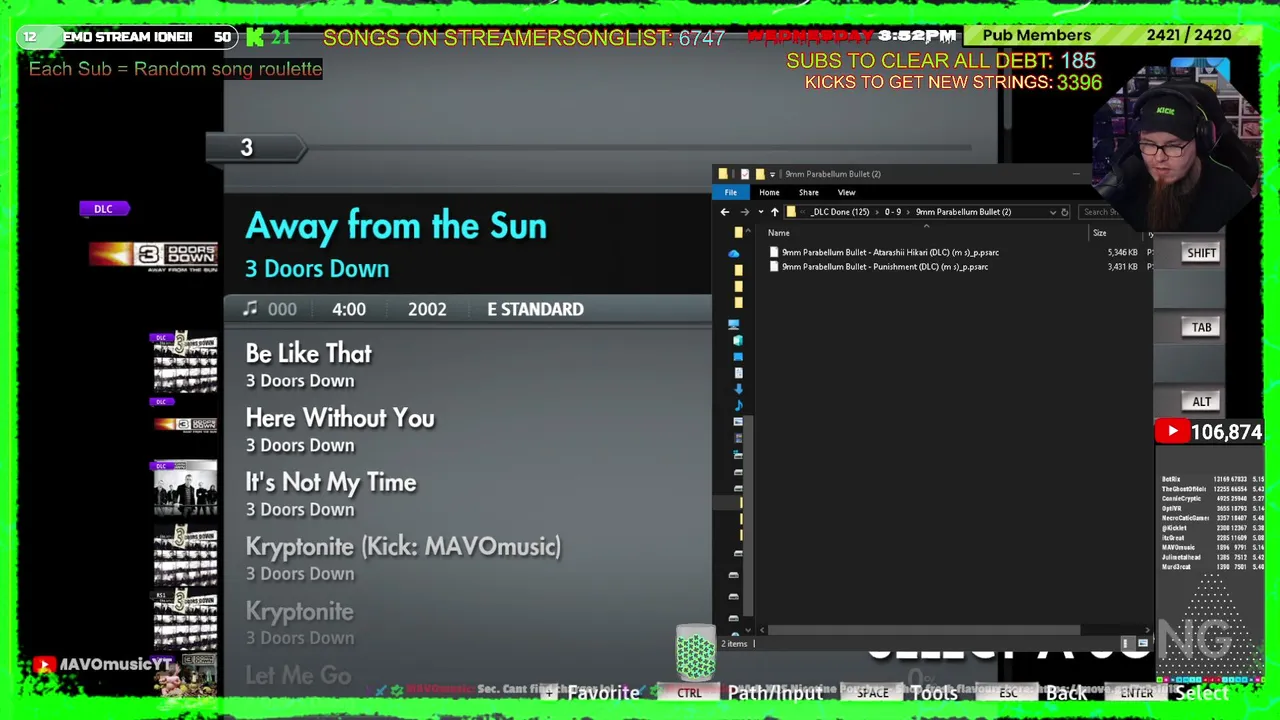The image size is (1280, 720).
Task: Expand chevron after 0 - 9 breadcrumb
Action: [x=908, y=212]
